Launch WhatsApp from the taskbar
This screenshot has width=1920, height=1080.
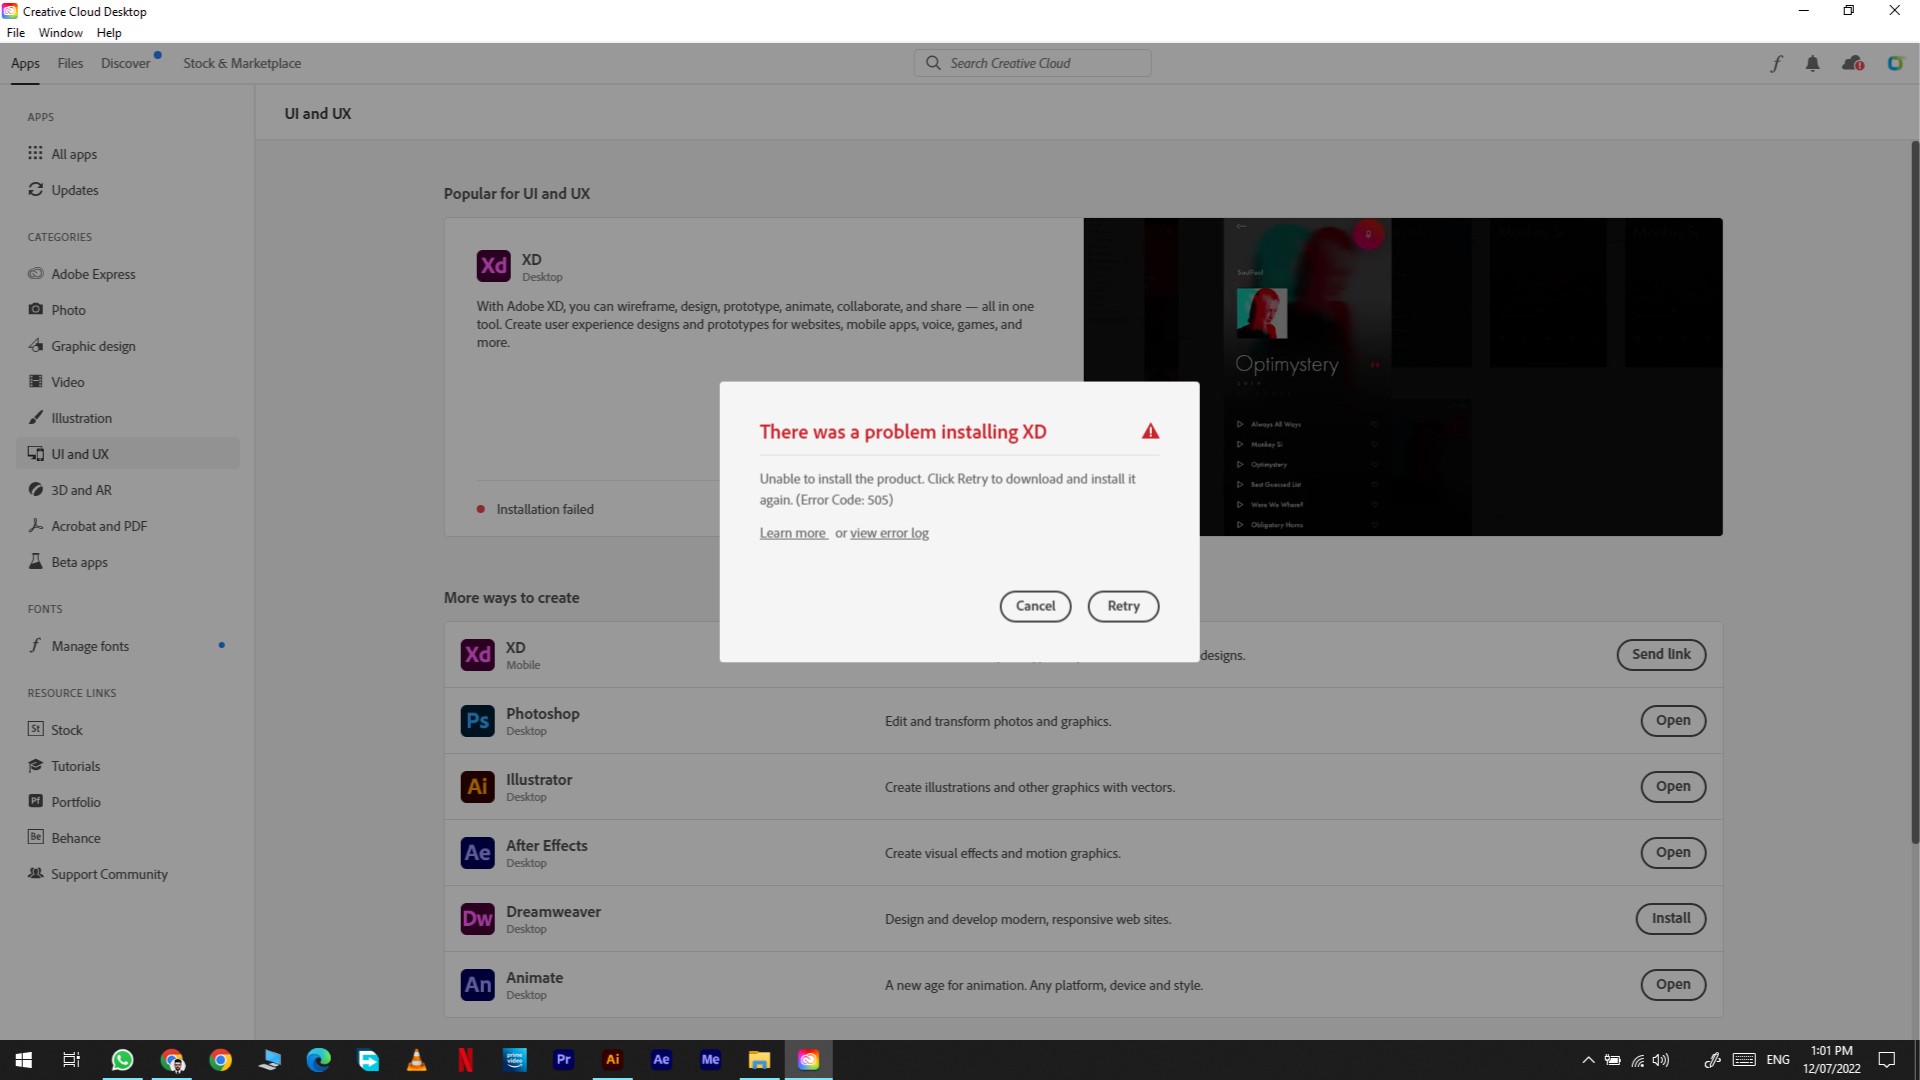(122, 1059)
